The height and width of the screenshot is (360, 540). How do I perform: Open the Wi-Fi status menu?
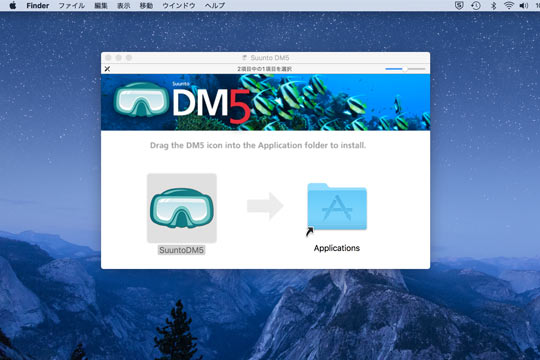509,6
